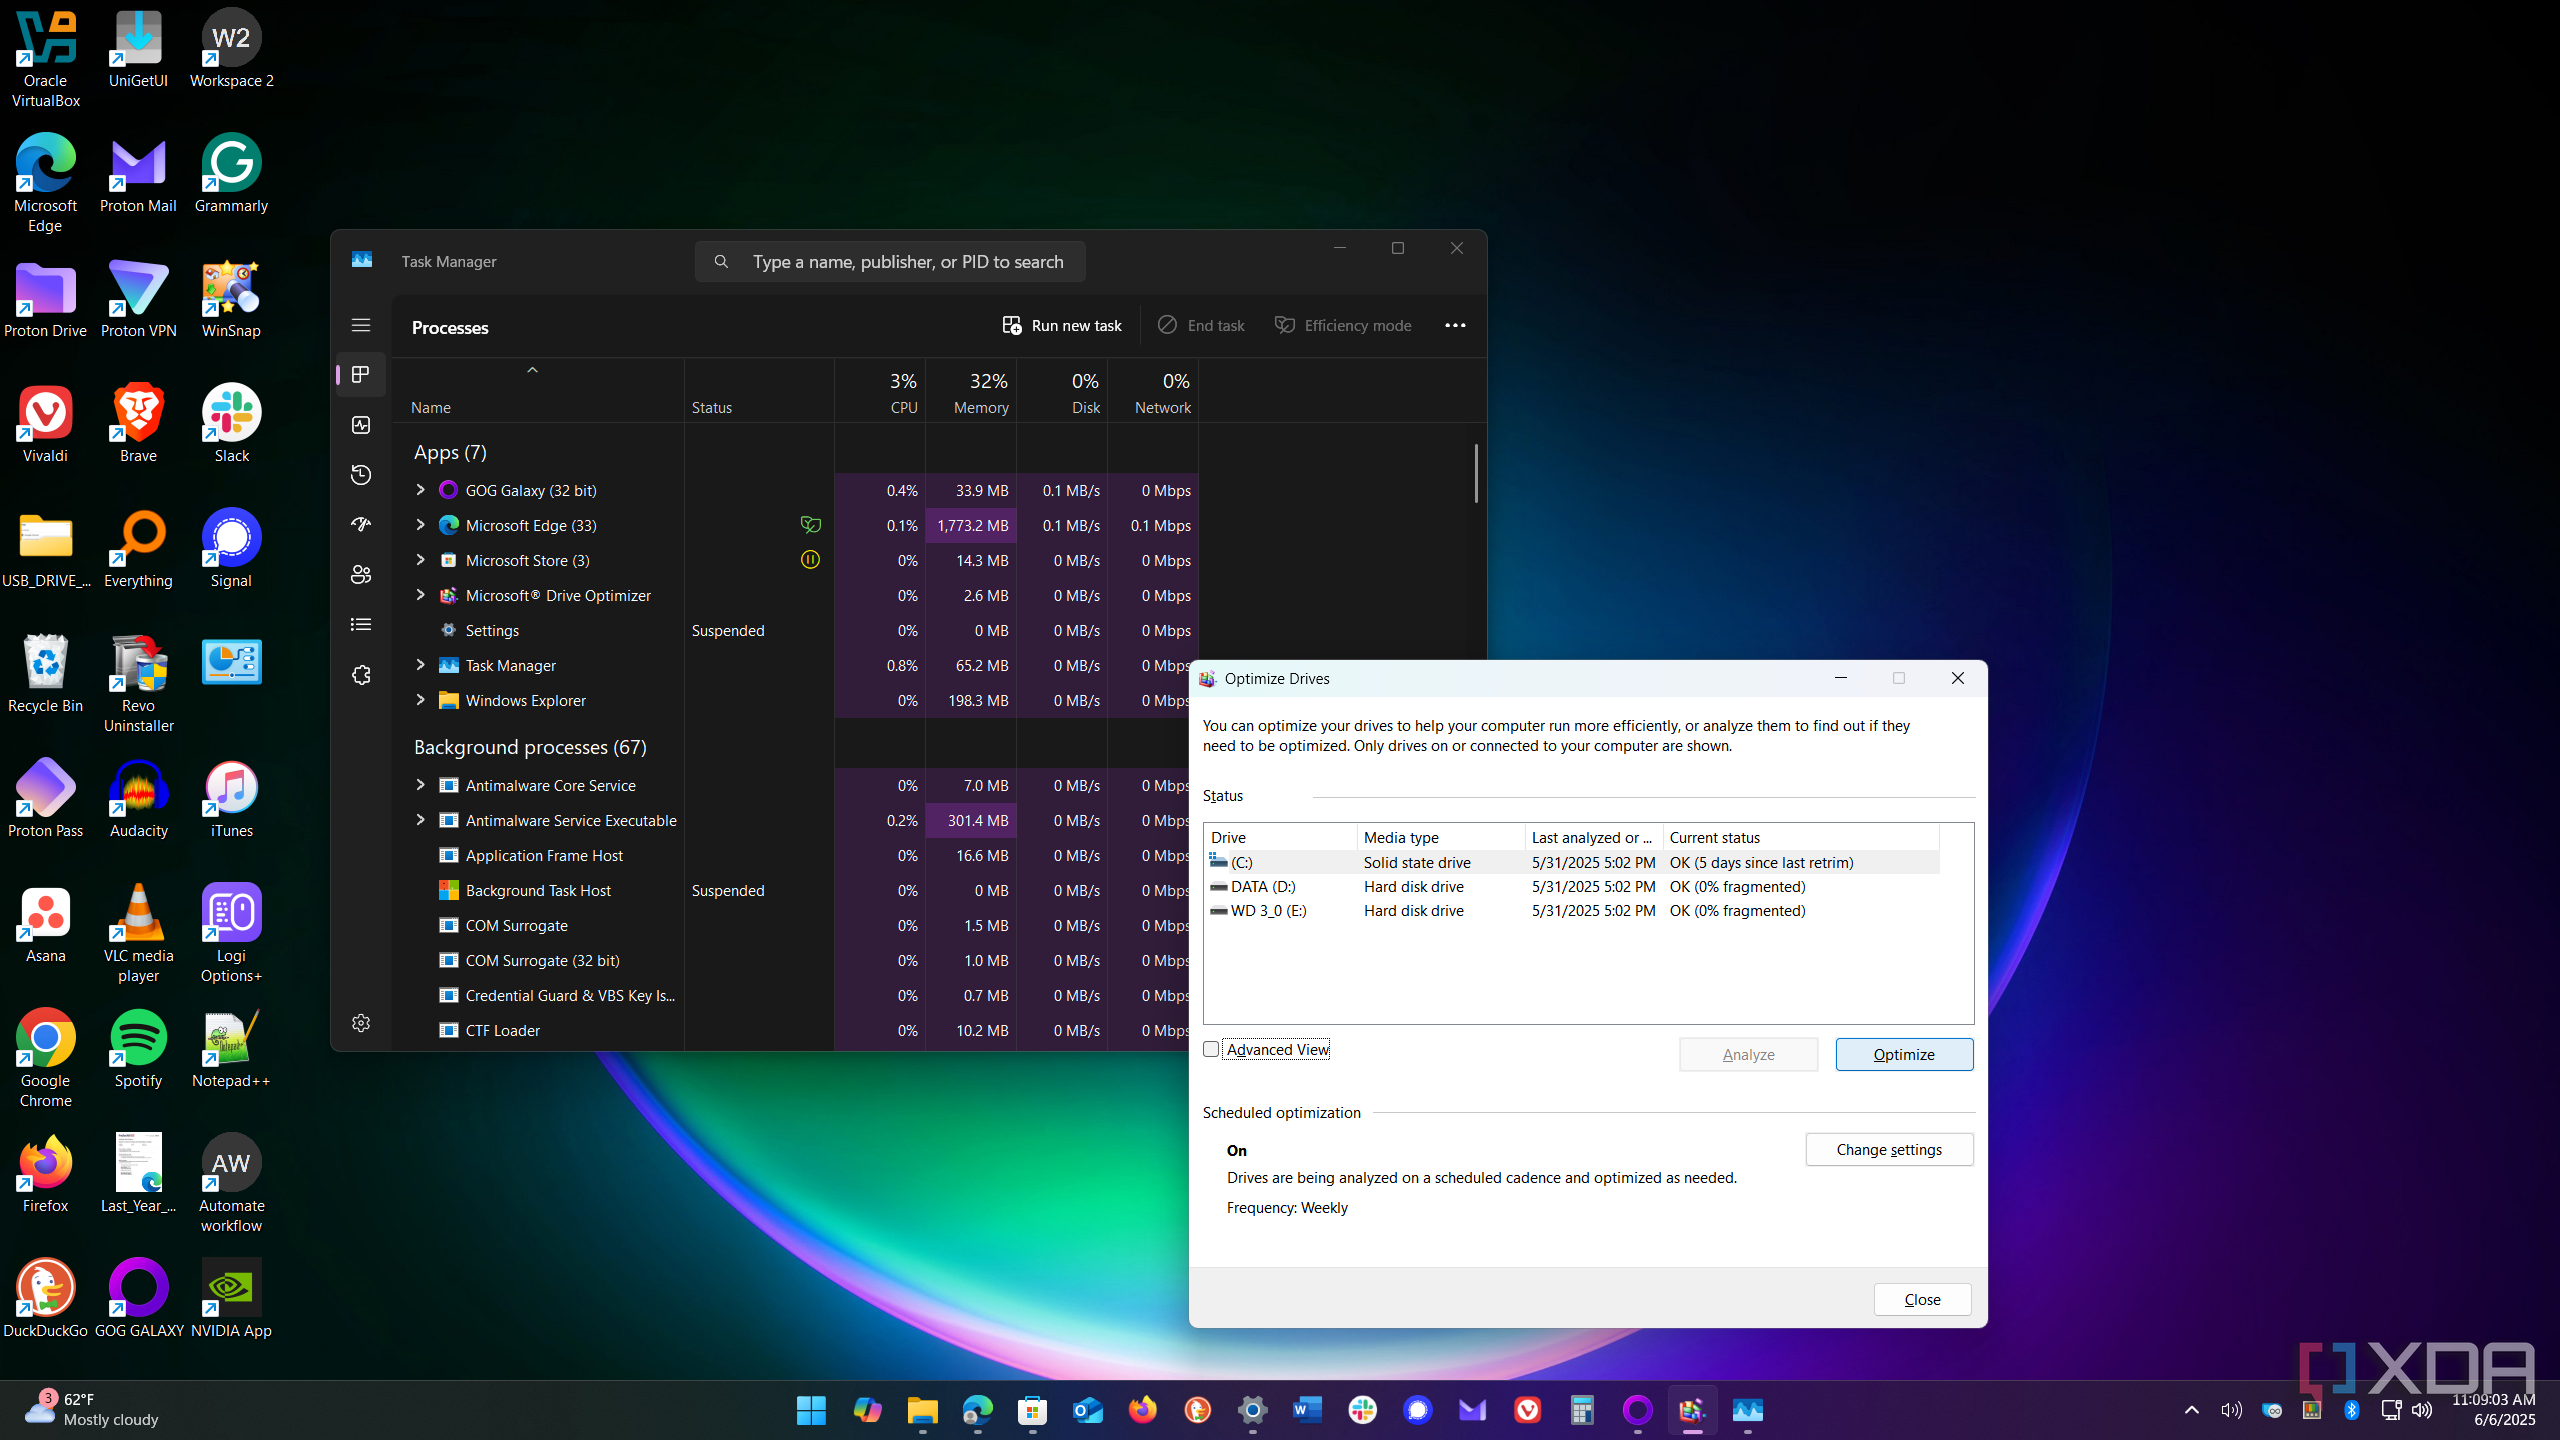Click the Task Manager search field

[890, 261]
